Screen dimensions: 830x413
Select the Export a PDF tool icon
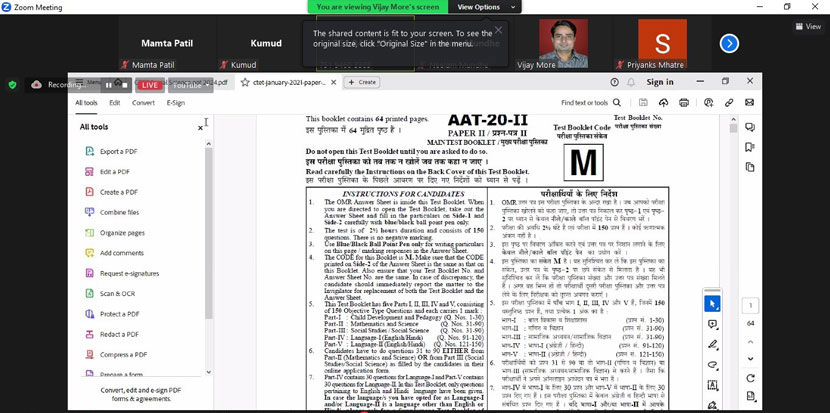click(89, 151)
